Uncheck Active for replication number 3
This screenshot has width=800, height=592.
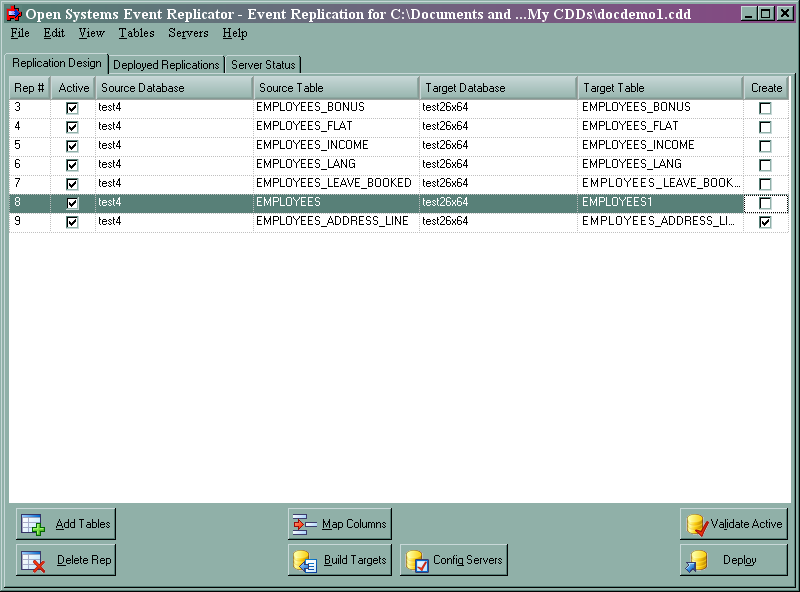click(71, 107)
